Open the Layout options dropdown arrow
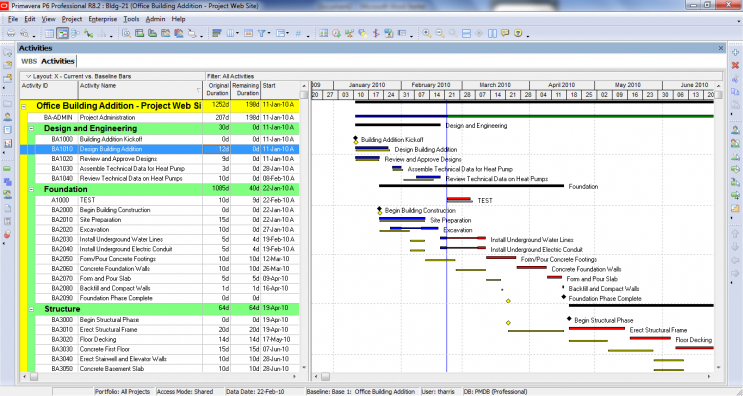Screen dimensions: 743x396 coord(28,76)
